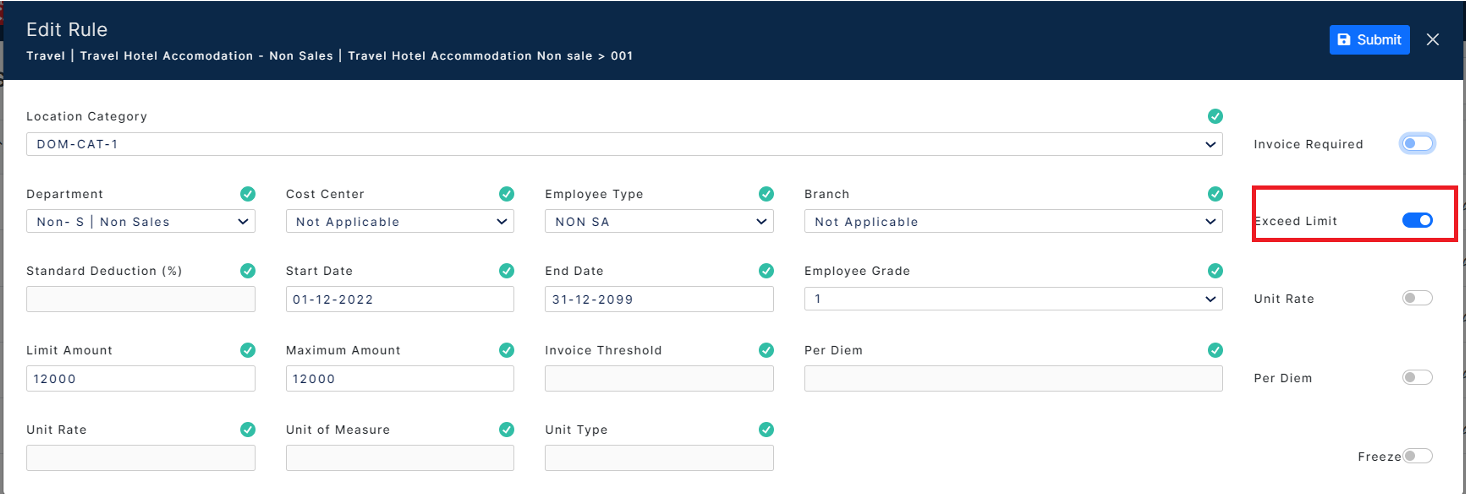Viewport: 1466px width, 495px height.
Task: Click green check icon beside Invoice Threshold
Action: click(766, 350)
